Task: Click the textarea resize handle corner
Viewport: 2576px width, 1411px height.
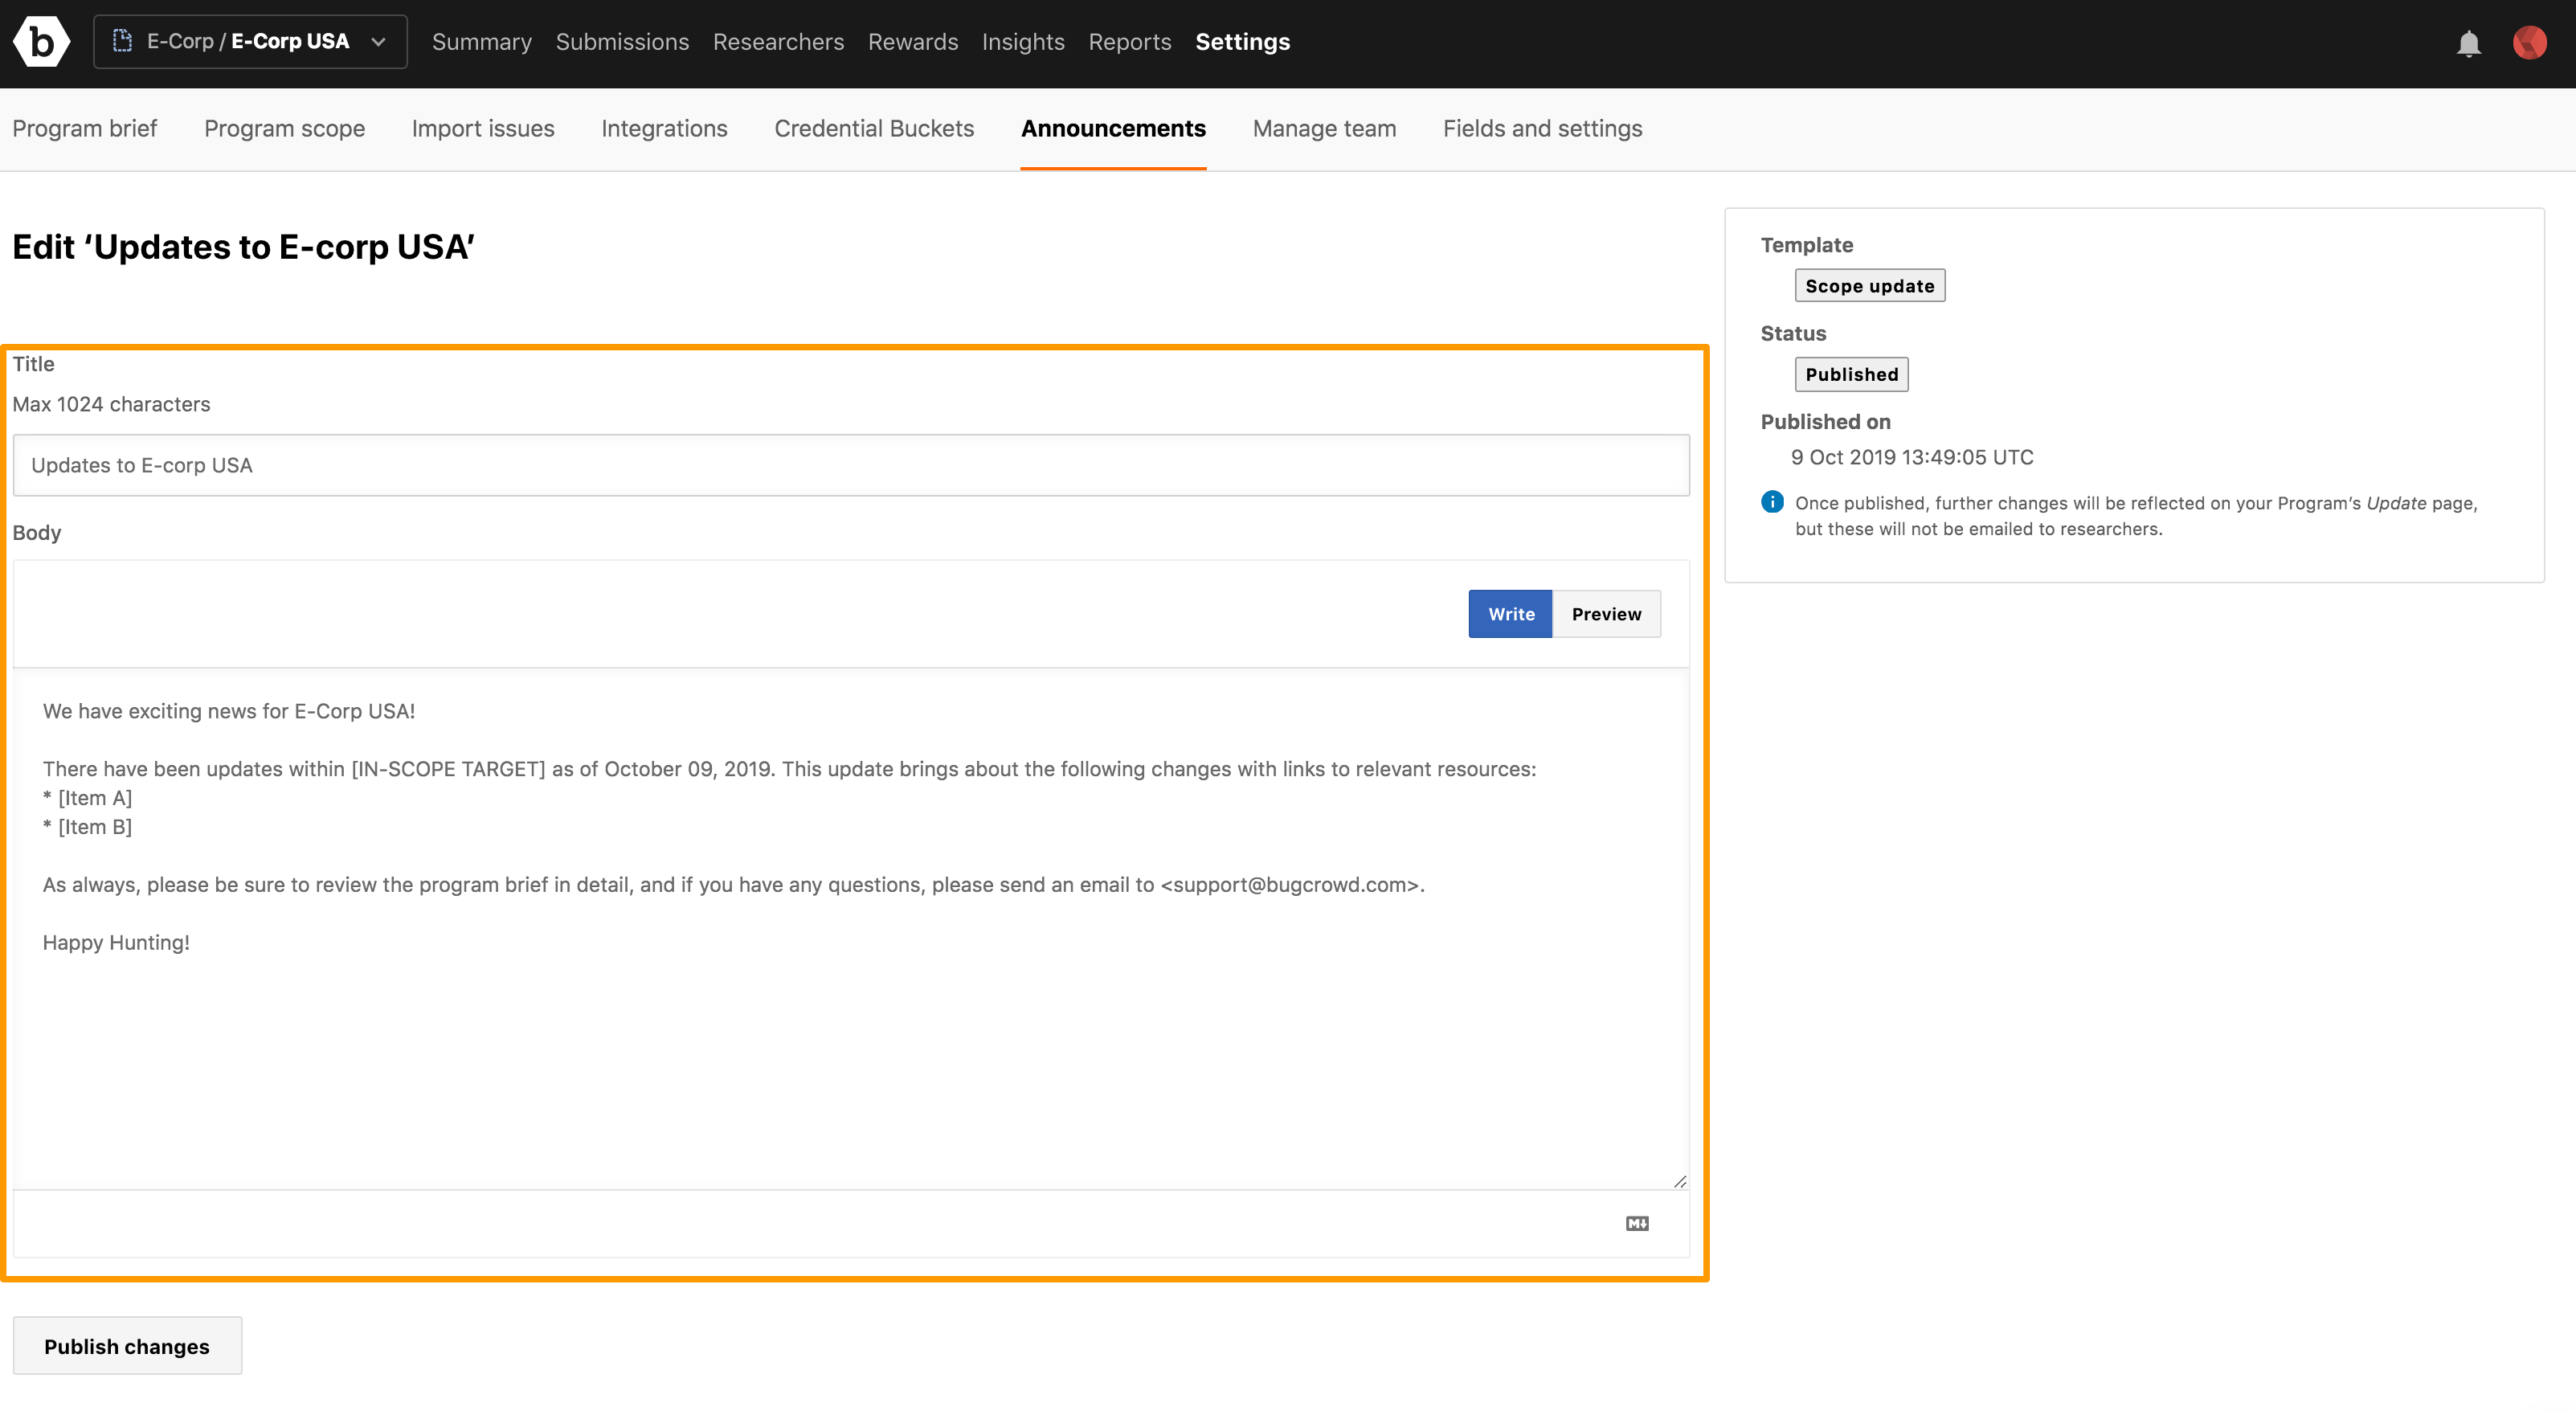Action: (1680, 1181)
